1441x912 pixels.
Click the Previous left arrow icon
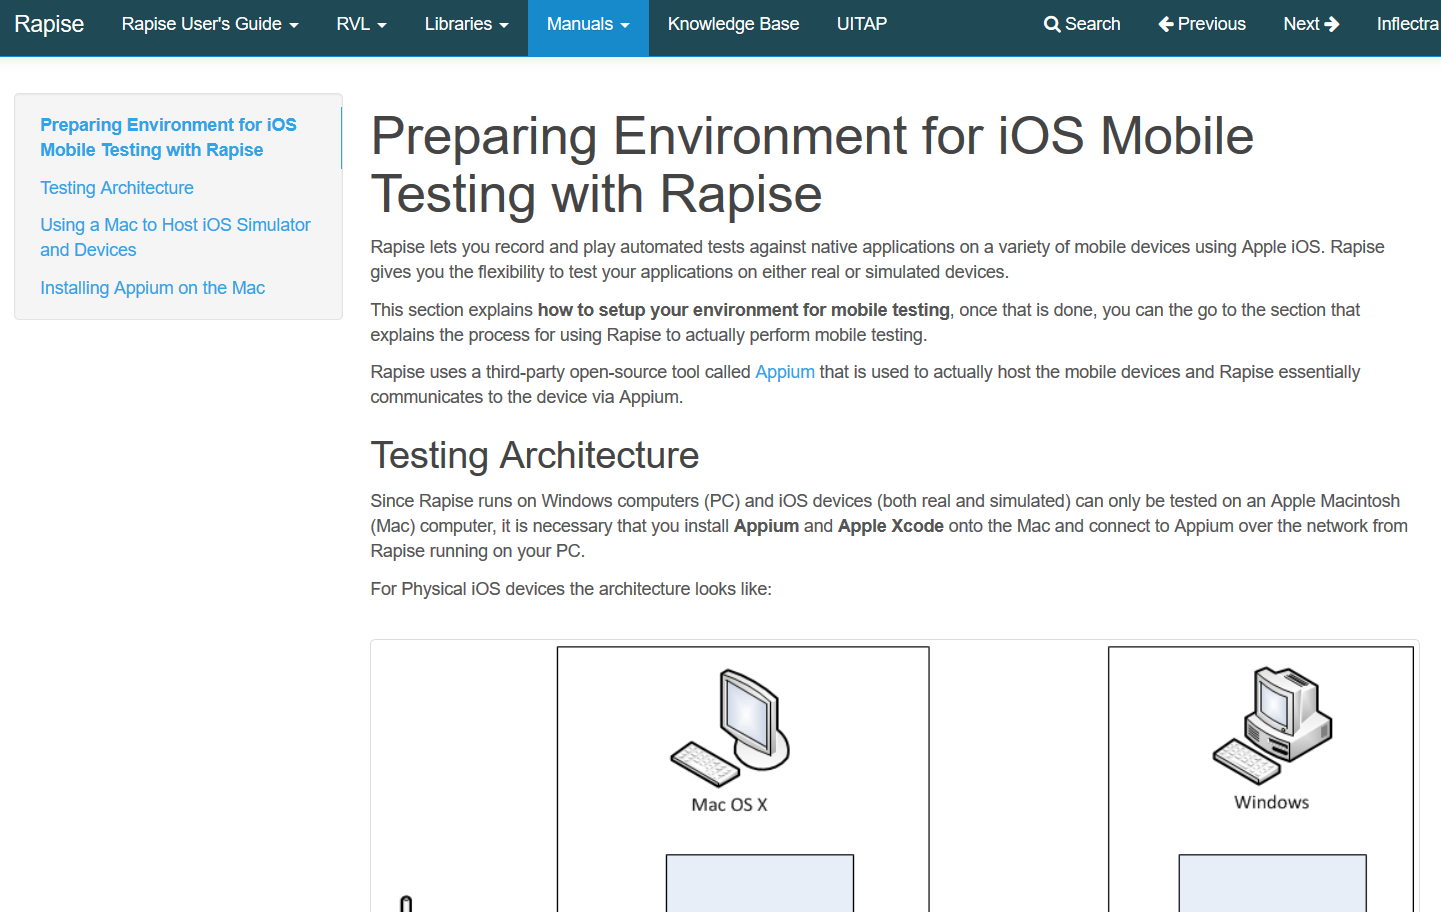tap(1165, 24)
